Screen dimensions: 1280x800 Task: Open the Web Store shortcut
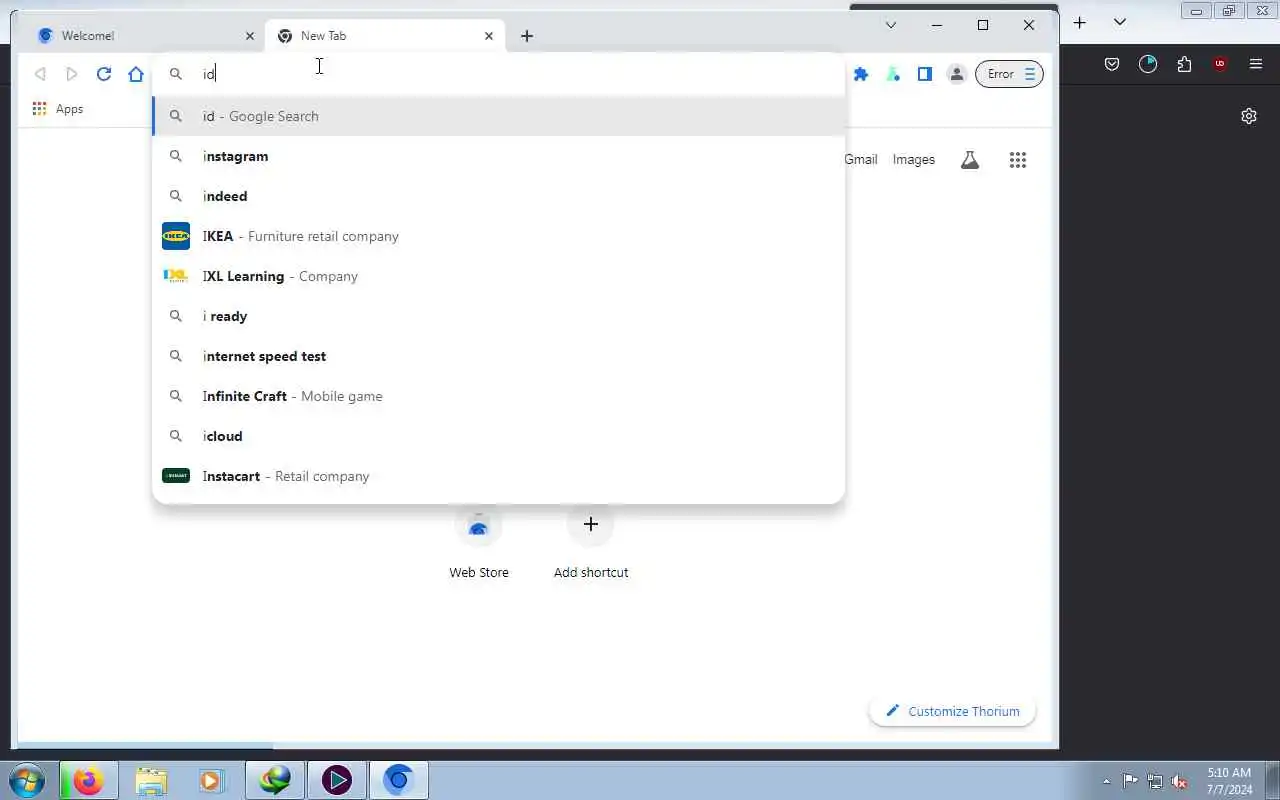(479, 543)
